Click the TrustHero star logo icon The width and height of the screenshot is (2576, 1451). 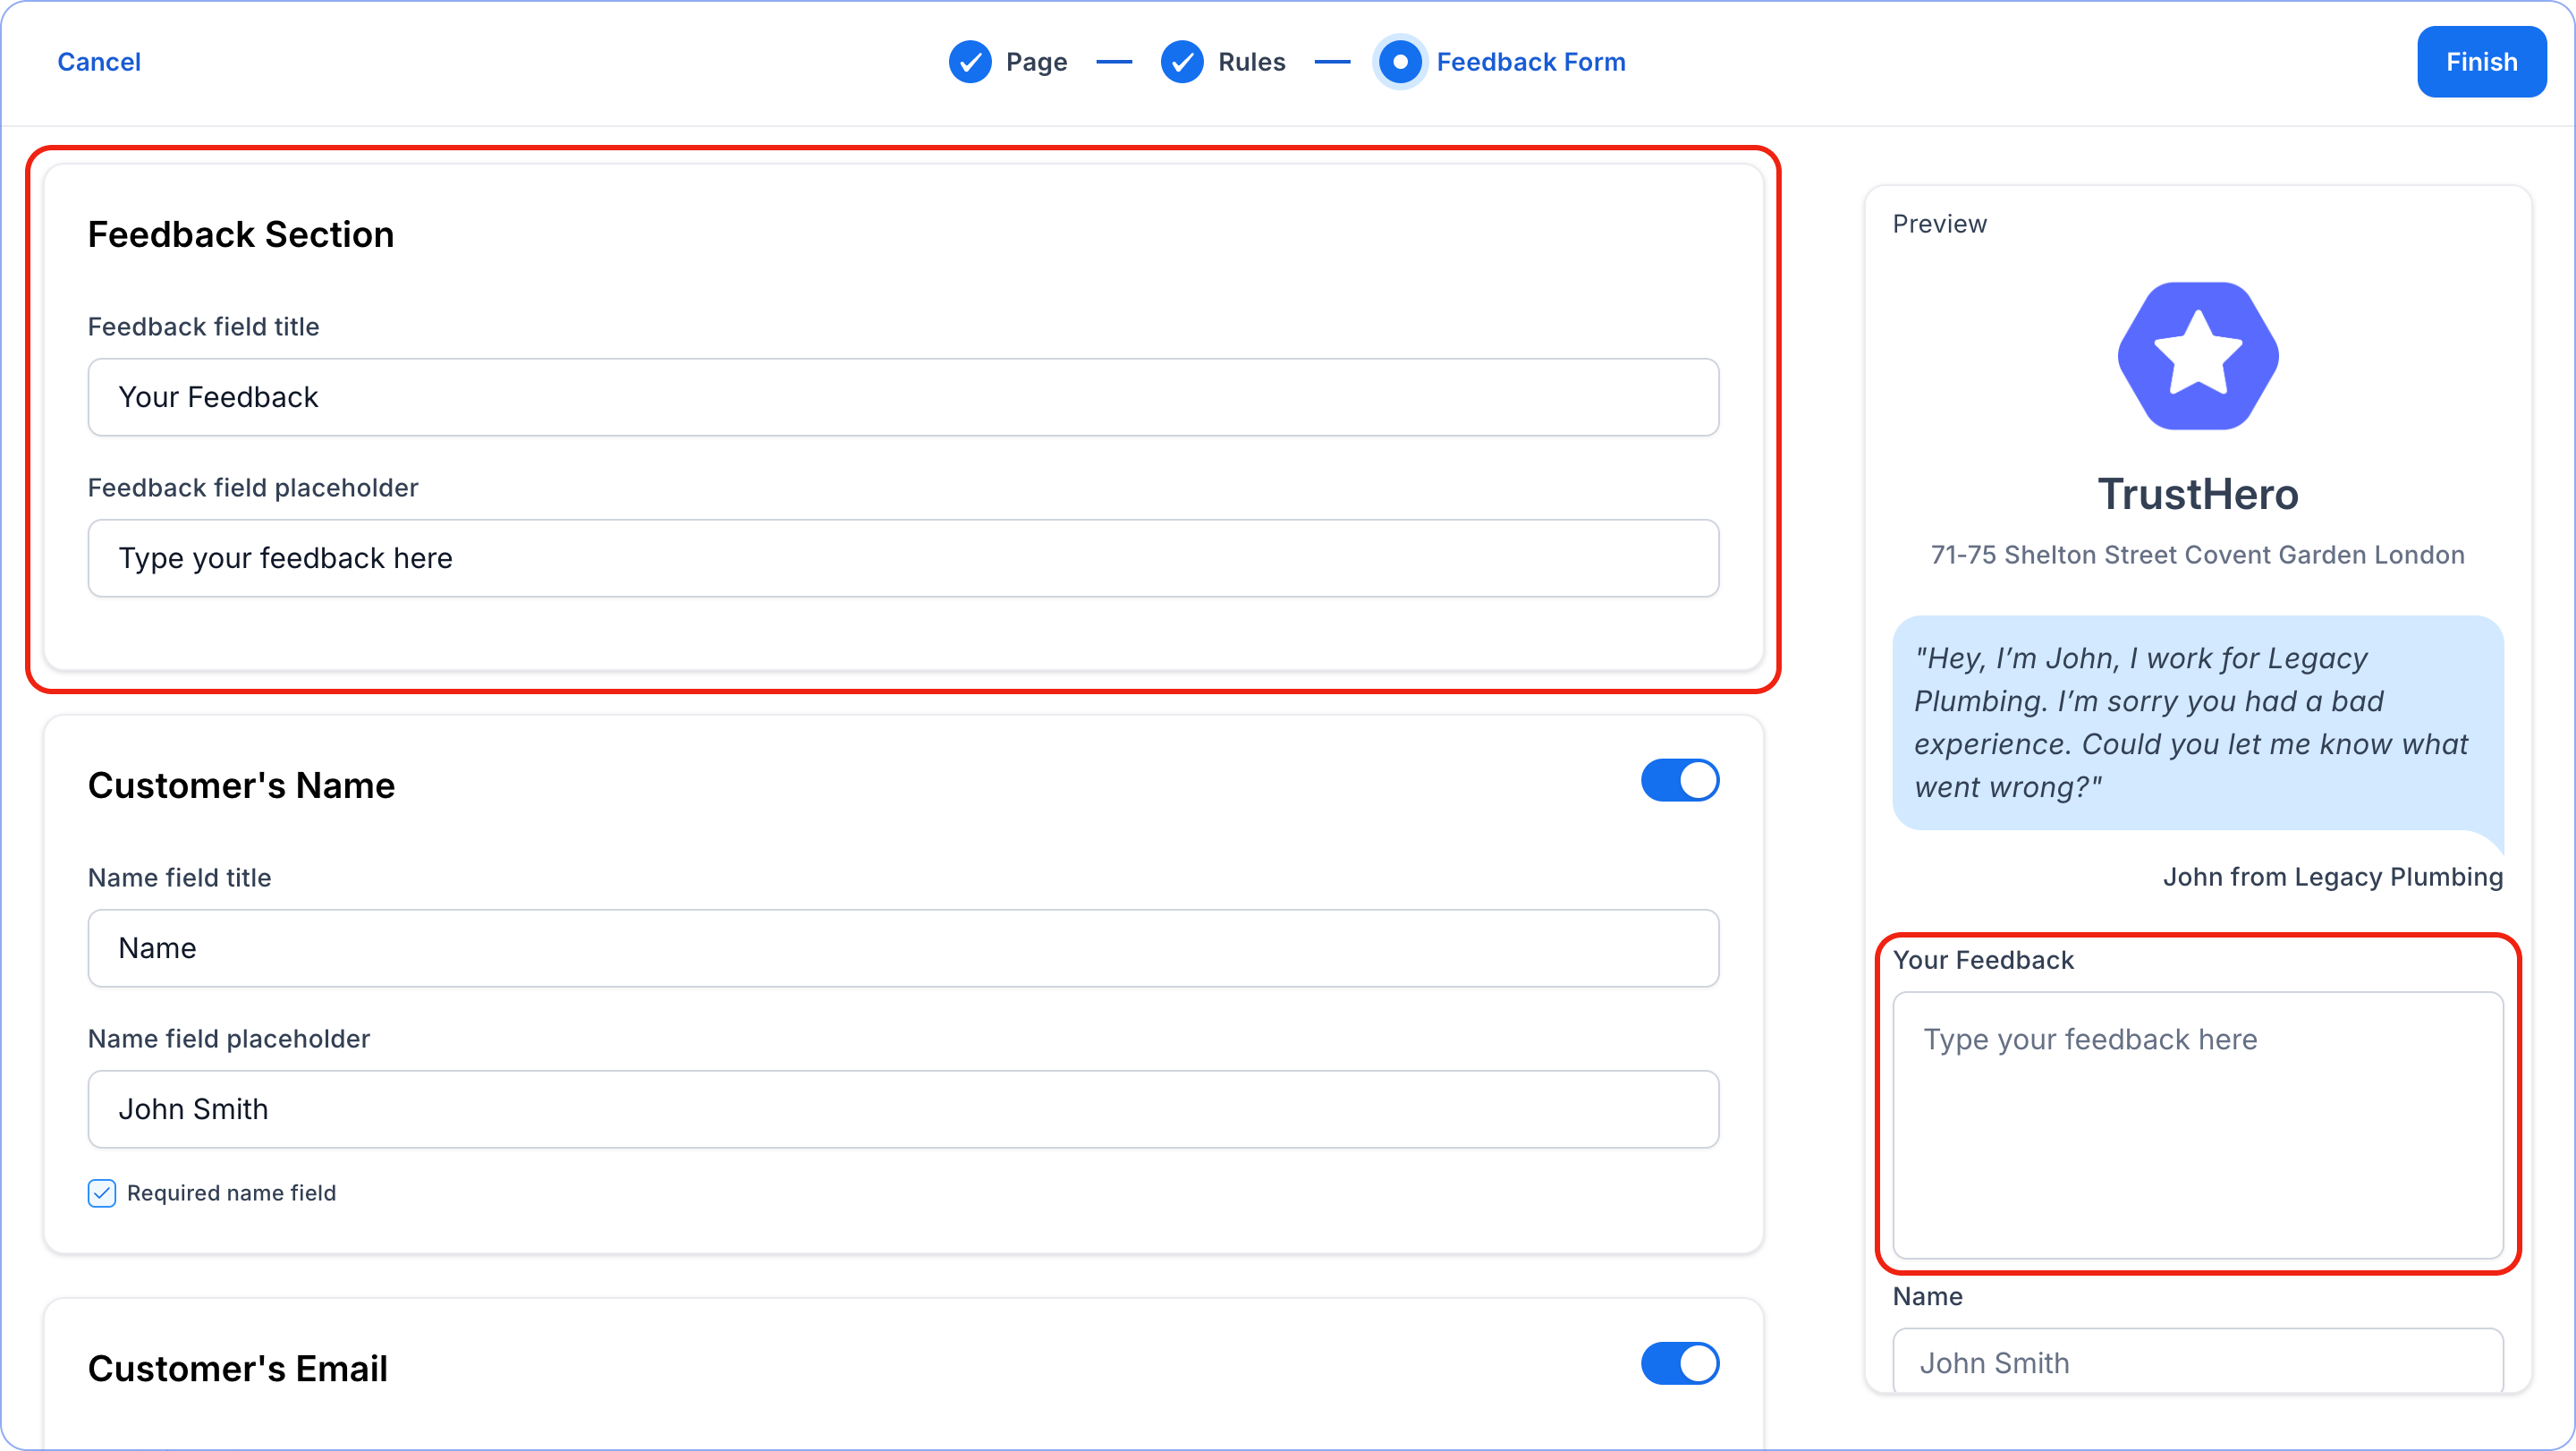[2197, 357]
